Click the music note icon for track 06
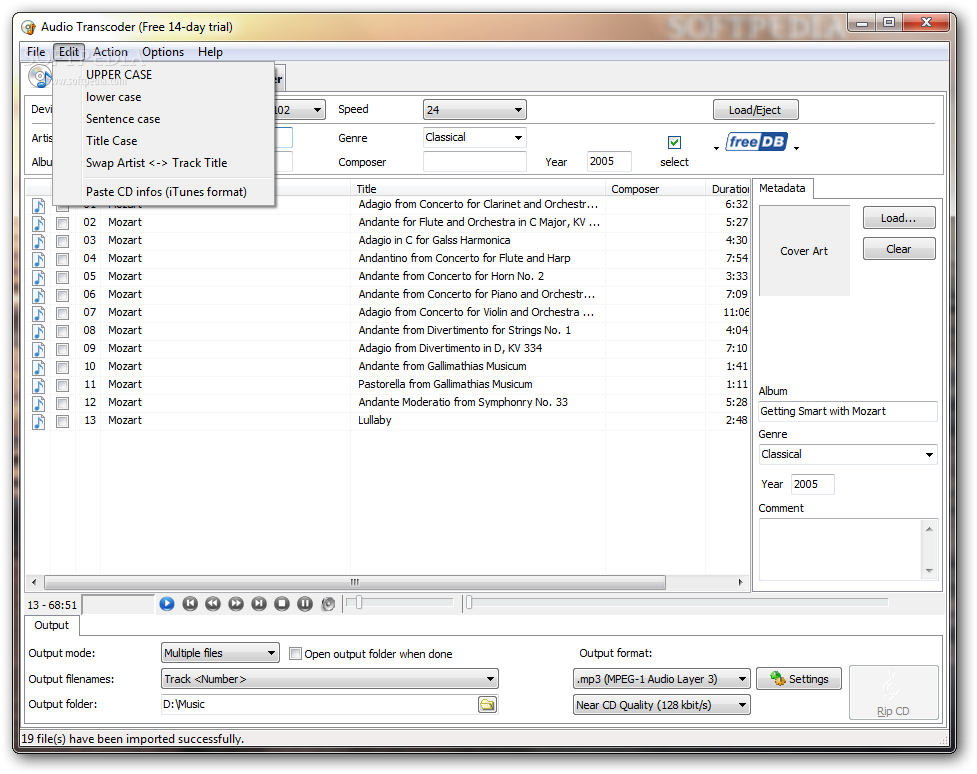Viewport: 977px width, 774px height. [39, 295]
